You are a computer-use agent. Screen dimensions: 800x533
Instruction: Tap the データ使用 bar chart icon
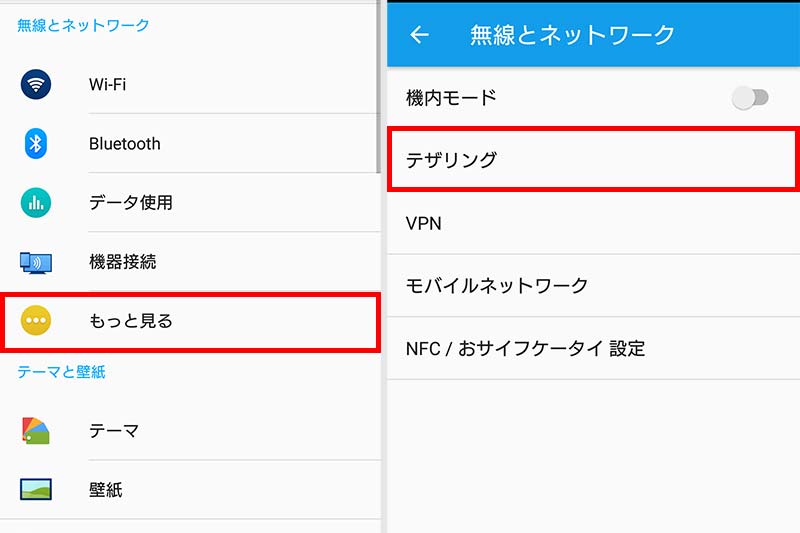tap(36, 202)
